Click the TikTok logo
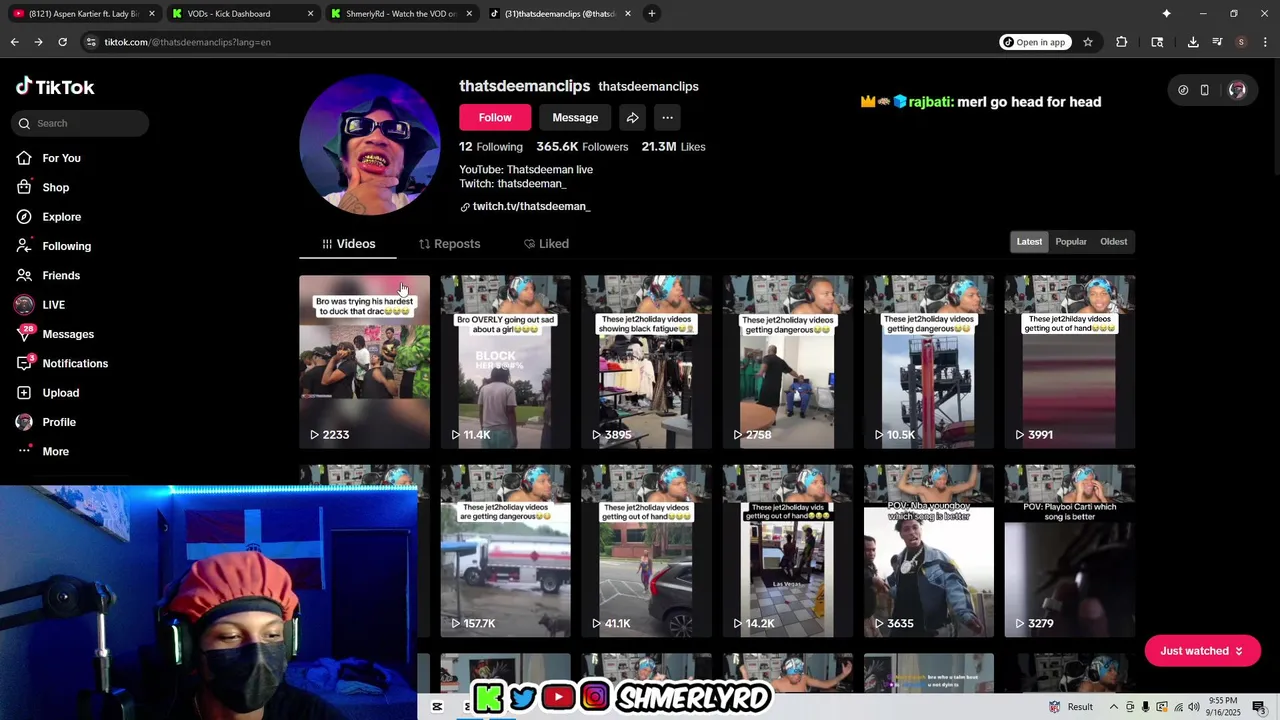The width and height of the screenshot is (1280, 720). (x=55, y=87)
